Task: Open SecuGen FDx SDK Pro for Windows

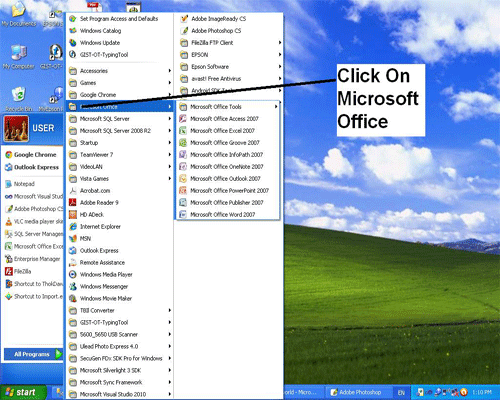Action: pyautogui.click(x=119, y=358)
